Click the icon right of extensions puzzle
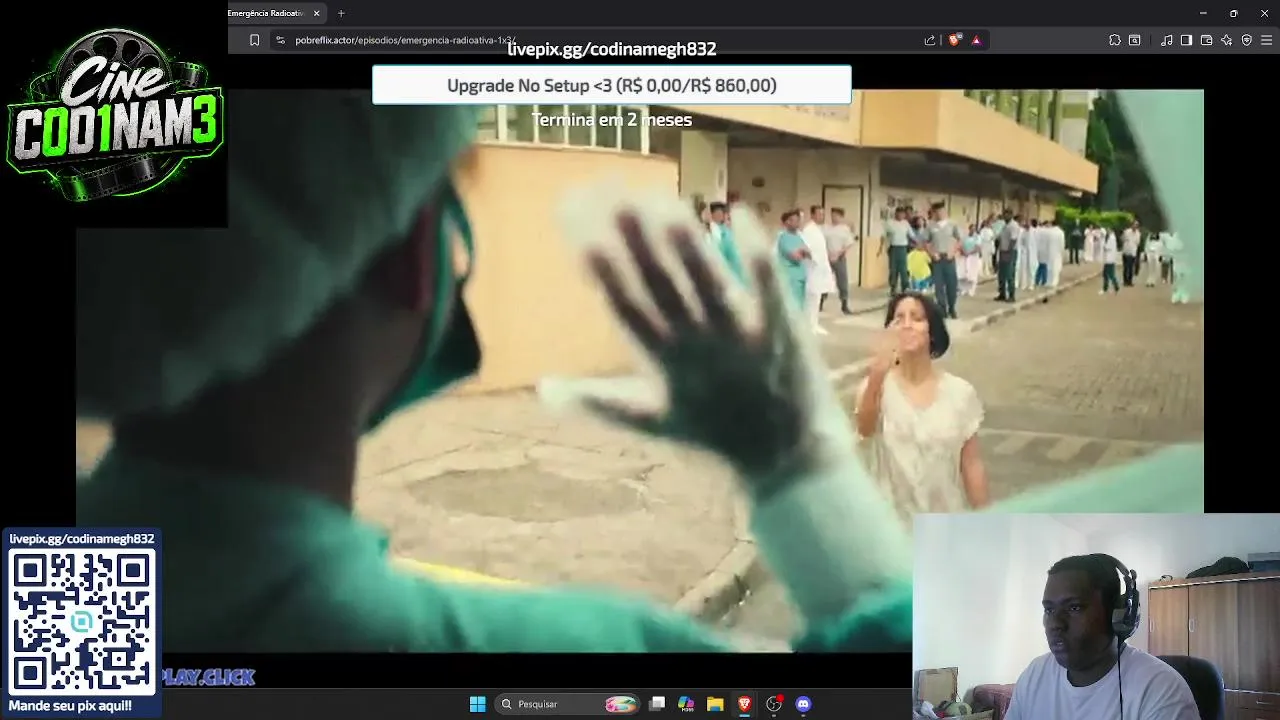This screenshot has height=720, width=1280. coord(1135,40)
